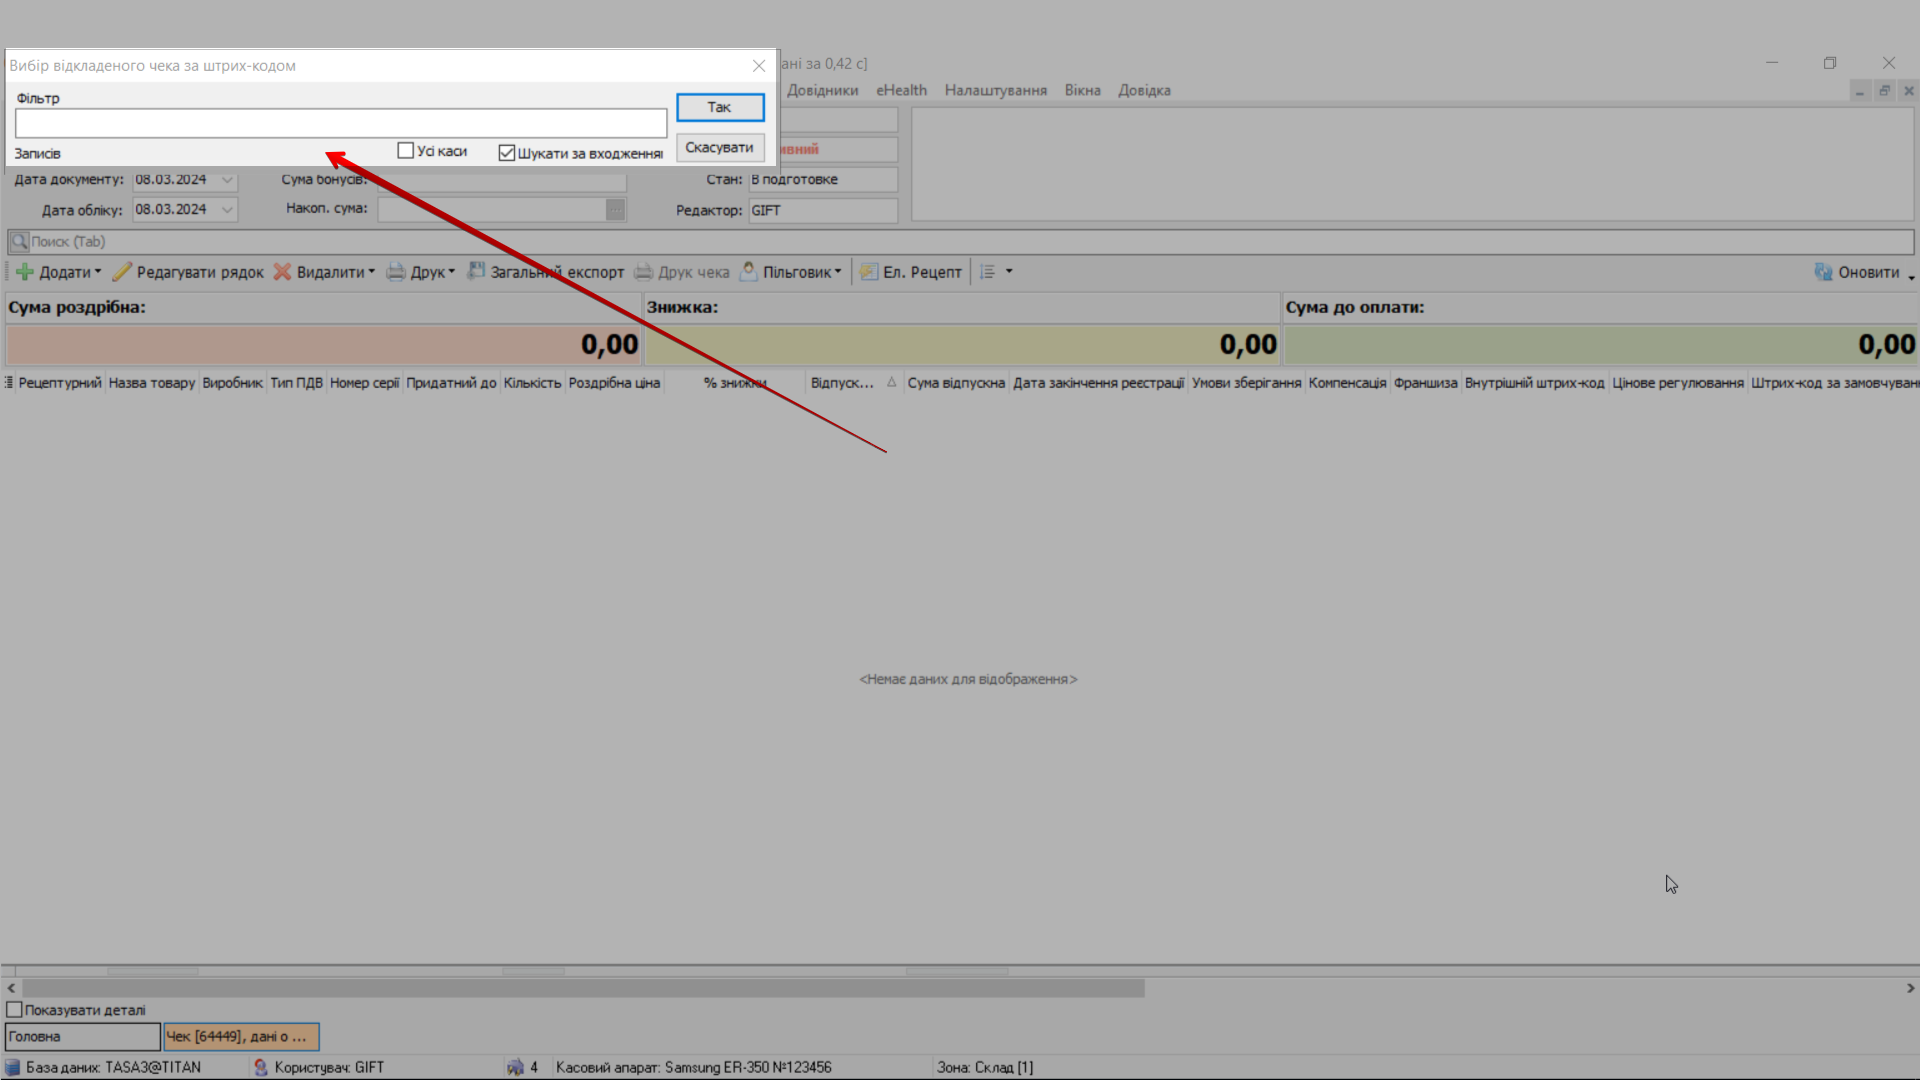Click the Ел. Рецепт icon

[x=869, y=272]
